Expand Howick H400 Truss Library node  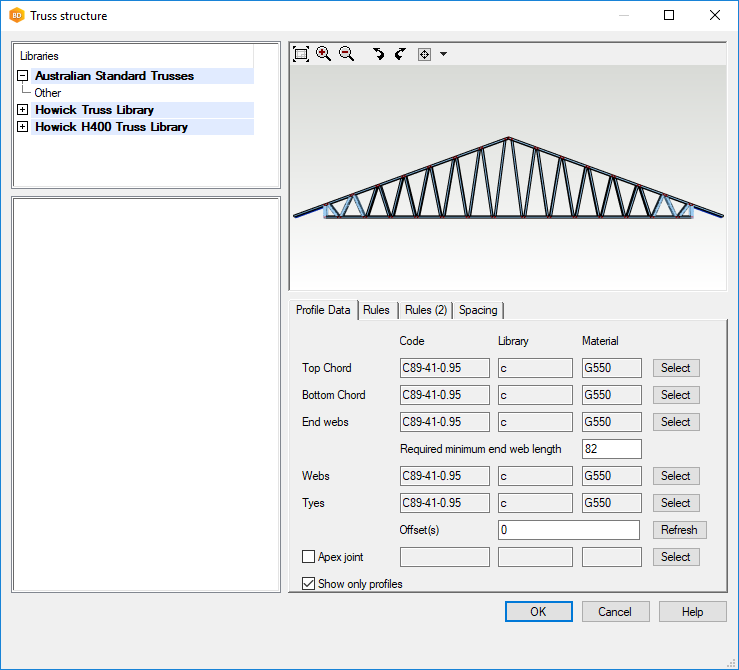pos(22,127)
